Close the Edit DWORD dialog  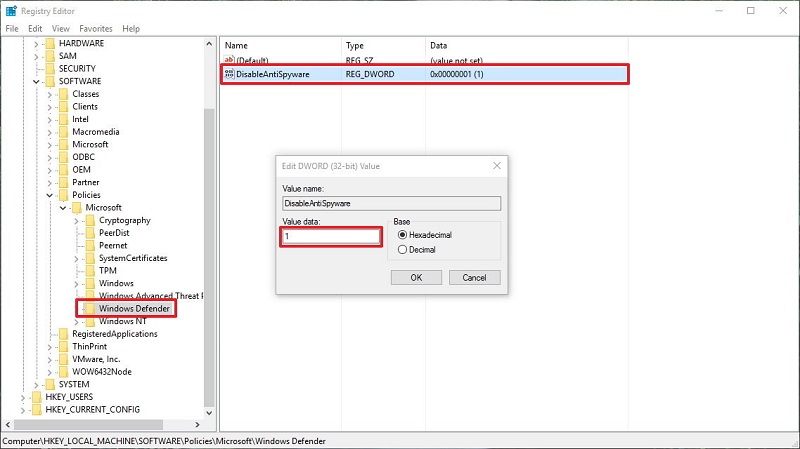click(496, 166)
